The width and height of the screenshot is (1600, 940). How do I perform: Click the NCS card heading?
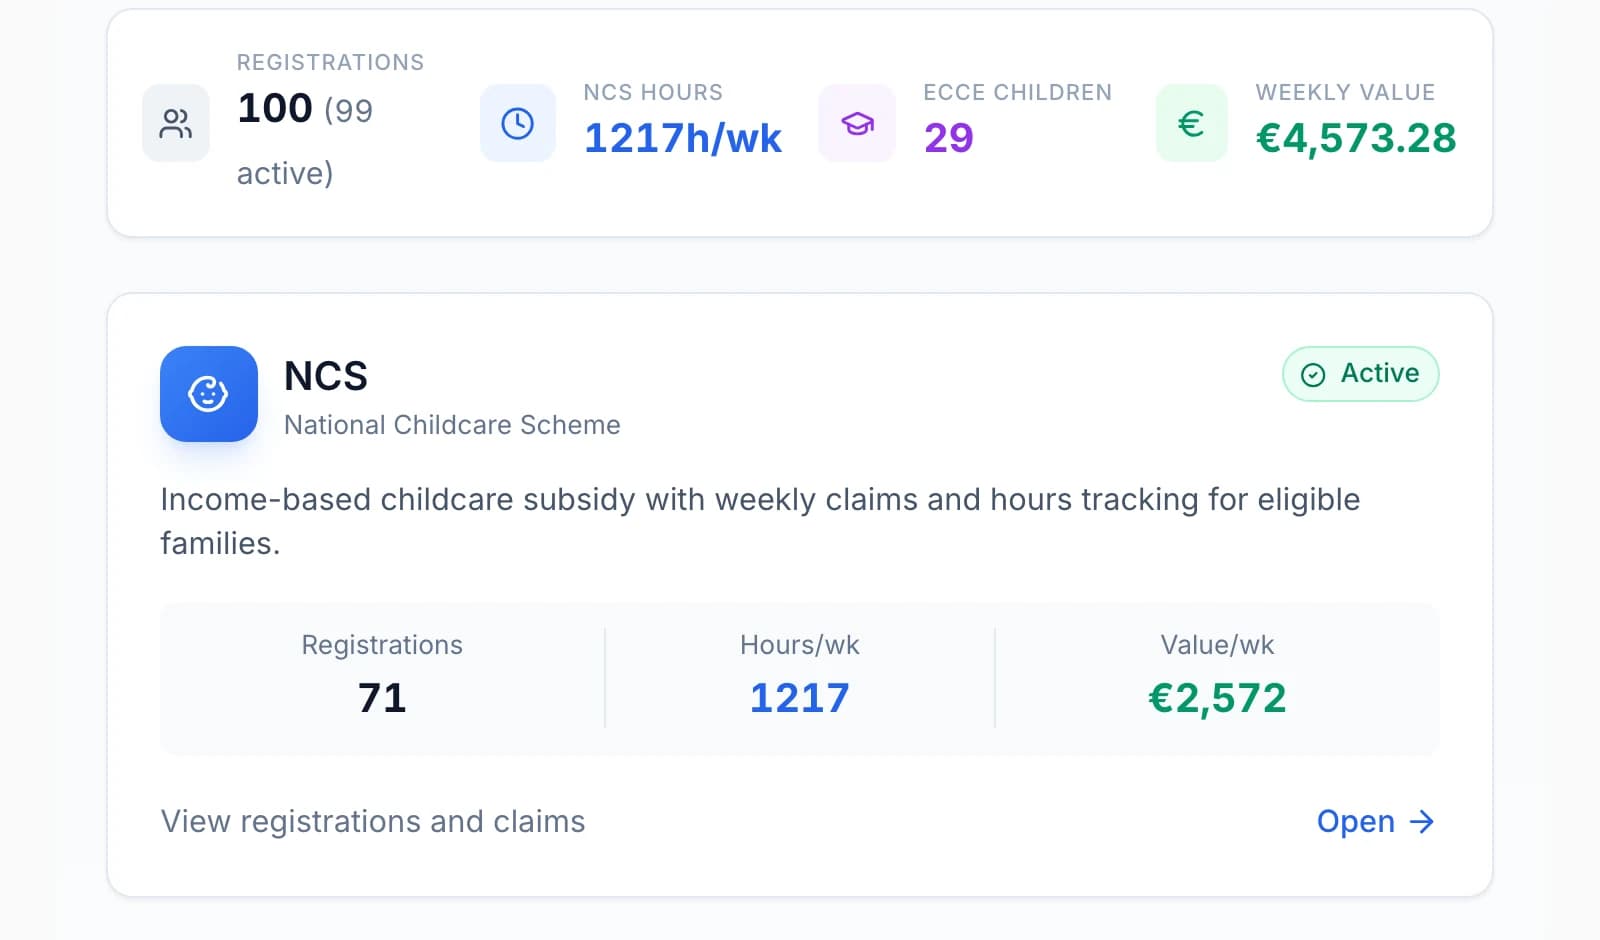coord(326,377)
